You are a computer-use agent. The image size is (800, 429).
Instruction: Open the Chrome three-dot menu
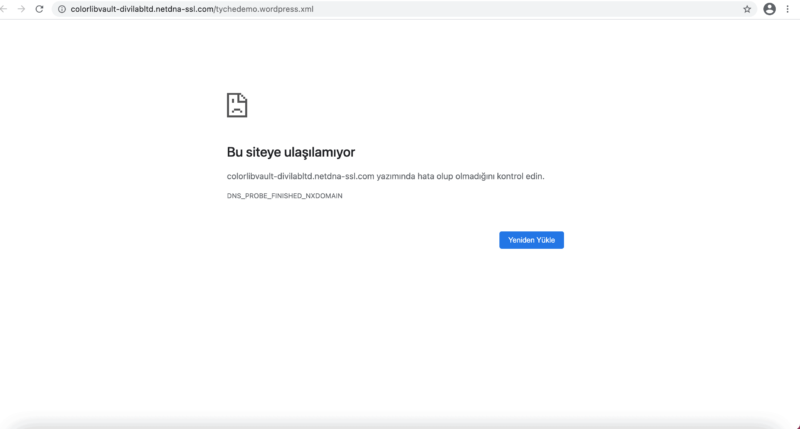click(x=787, y=9)
